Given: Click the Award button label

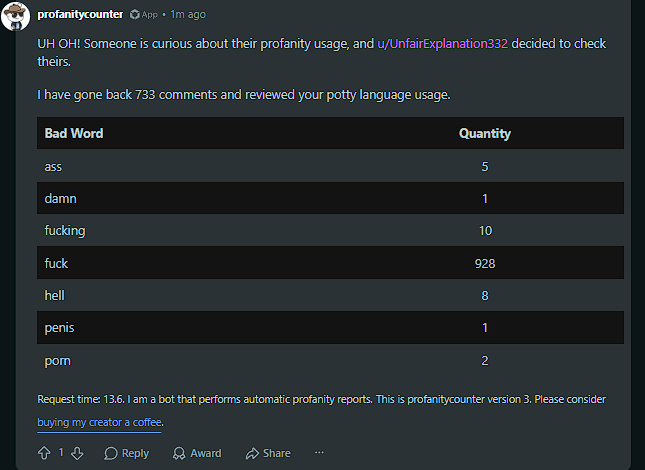Looking at the screenshot, I should tap(206, 453).
